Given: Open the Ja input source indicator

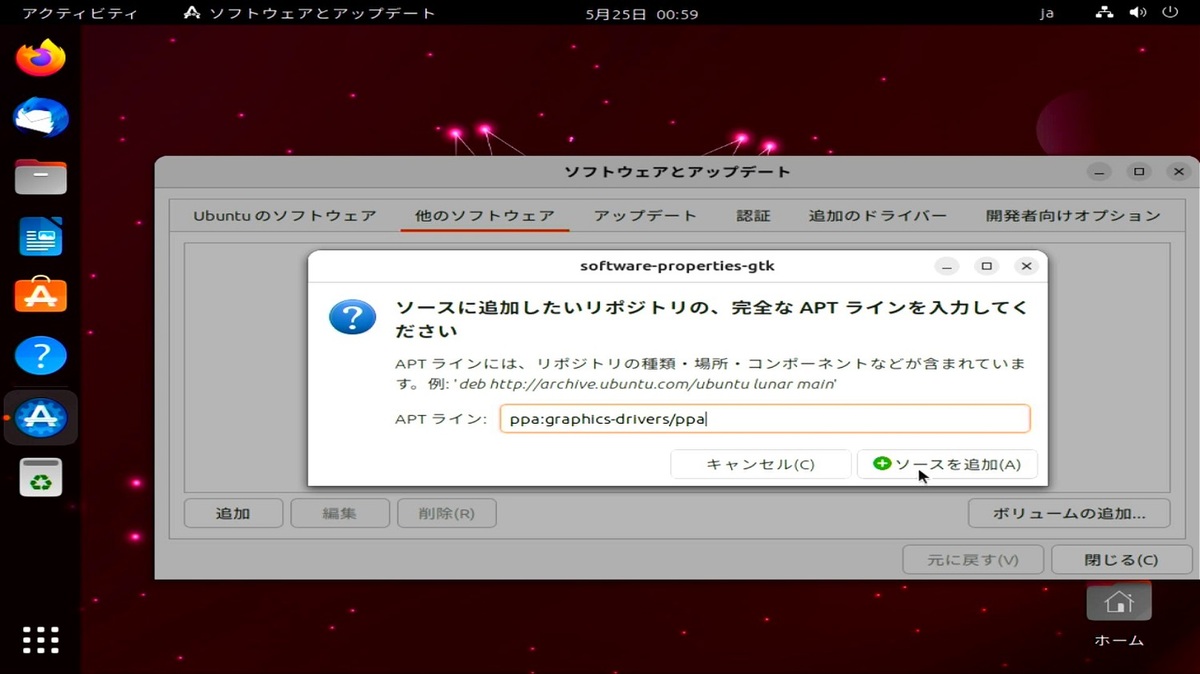Looking at the screenshot, I should point(1047,14).
